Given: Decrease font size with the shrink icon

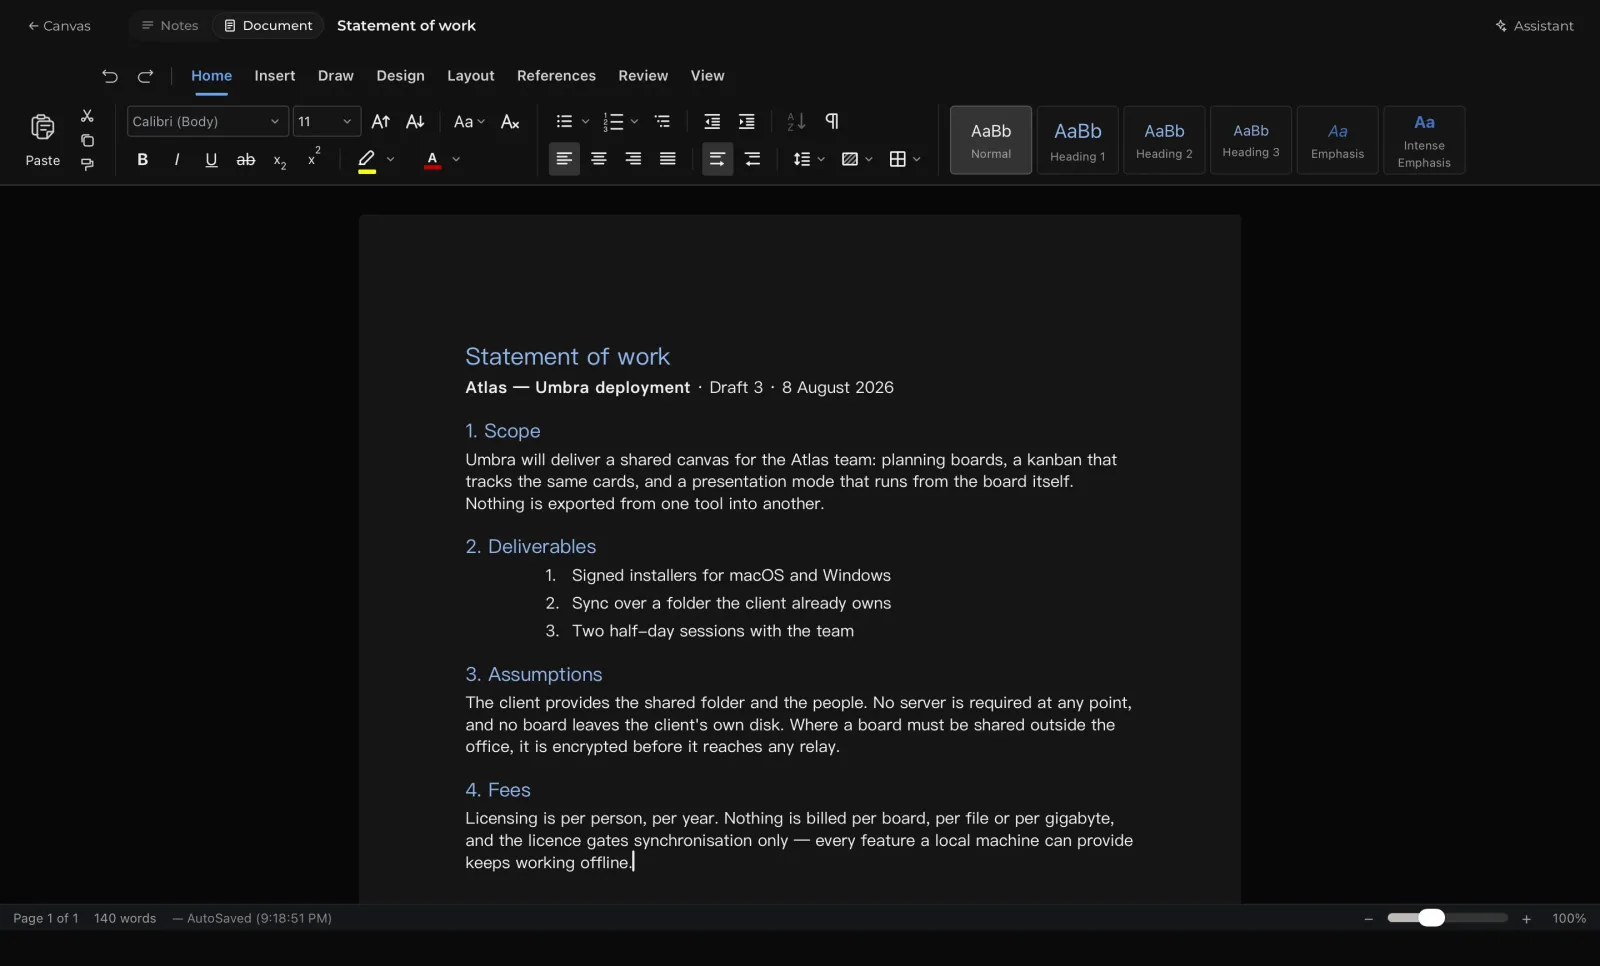Looking at the screenshot, I should [x=415, y=122].
